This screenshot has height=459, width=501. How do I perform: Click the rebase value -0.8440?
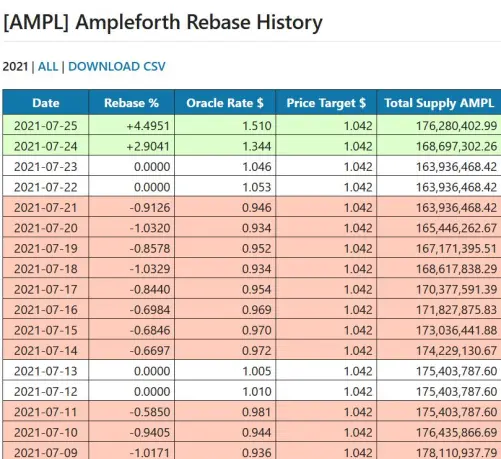tap(150, 289)
